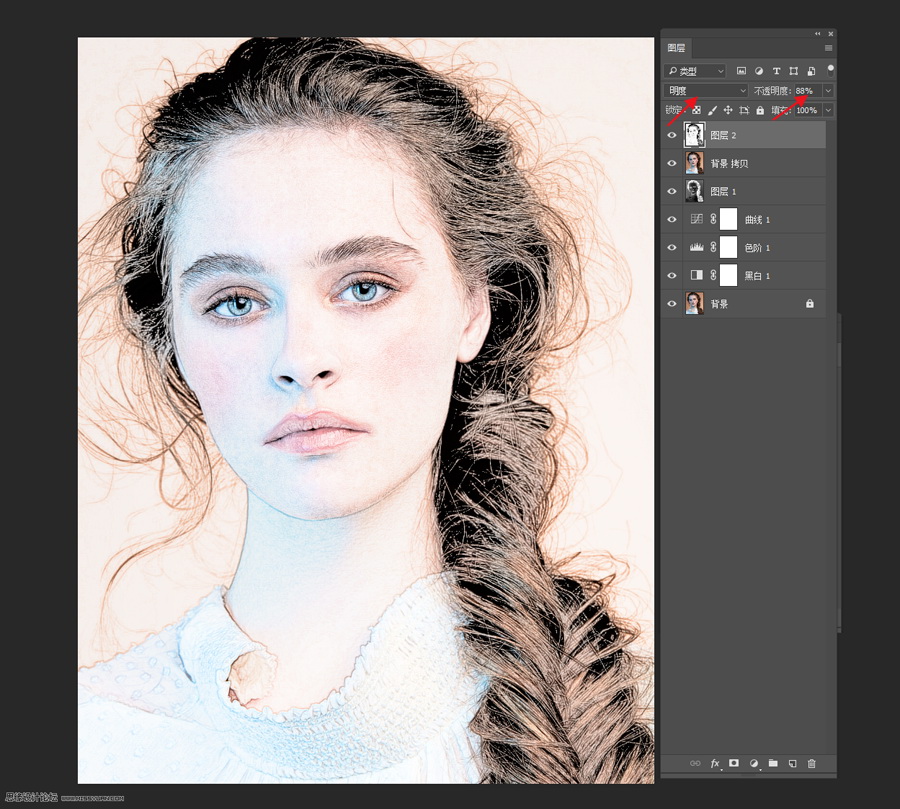Delete layer with trash icon
This screenshot has width=900, height=809.
pyautogui.click(x=812, y=764)
